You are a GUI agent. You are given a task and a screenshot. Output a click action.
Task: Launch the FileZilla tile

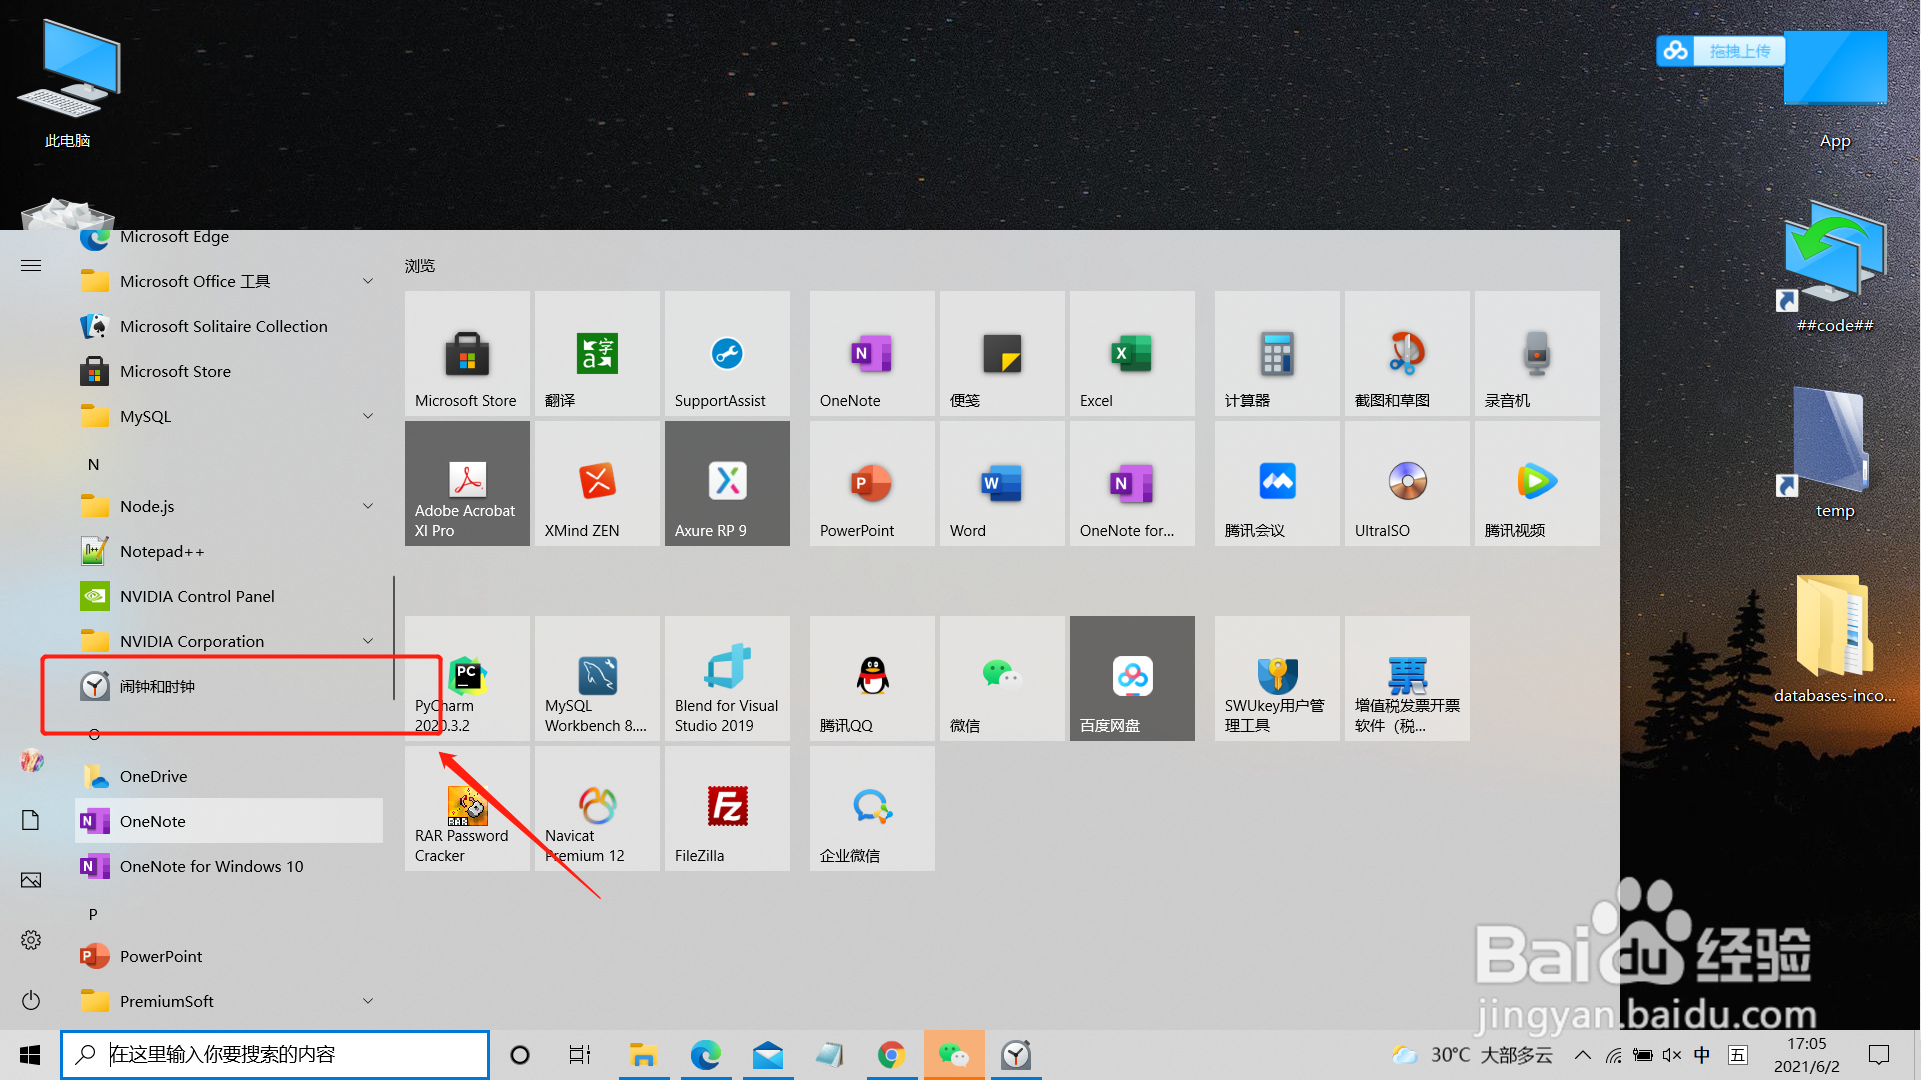click(x=727, y=808)
